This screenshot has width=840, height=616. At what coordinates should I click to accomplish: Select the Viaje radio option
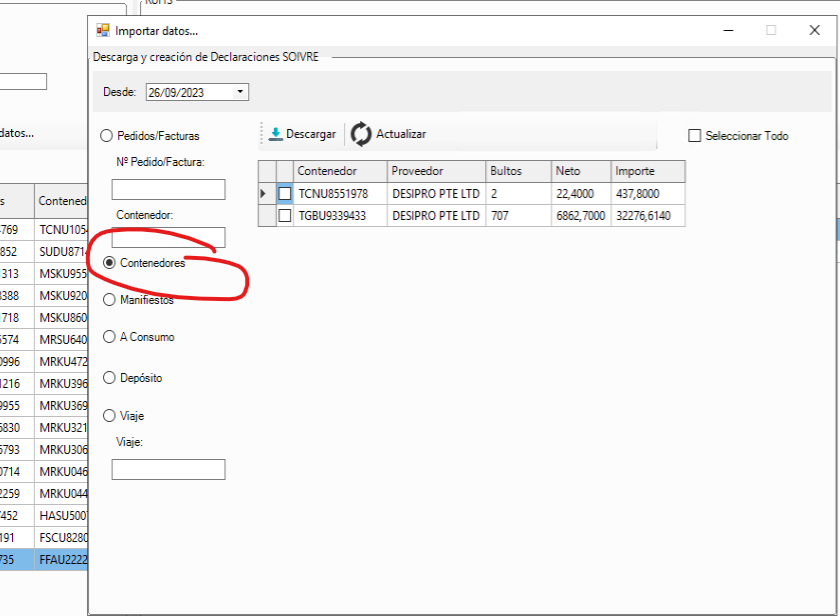click(x=109, y=415)
